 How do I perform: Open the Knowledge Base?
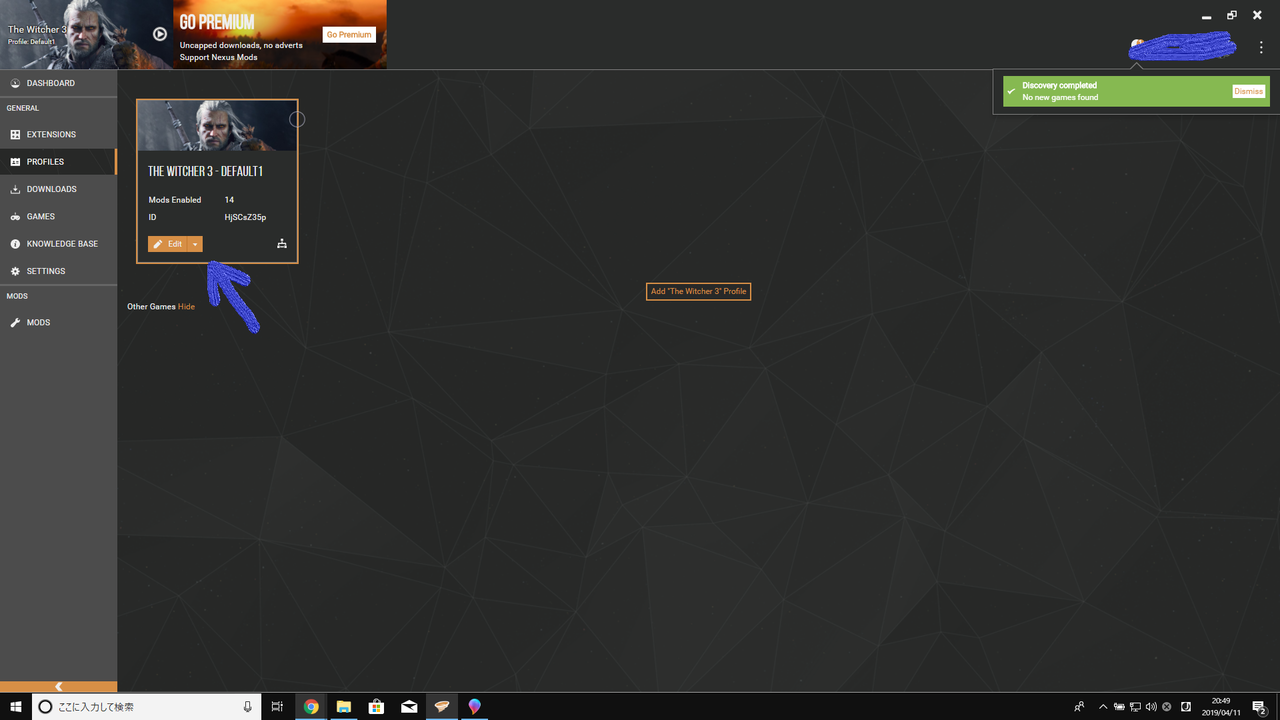point(58,244)
